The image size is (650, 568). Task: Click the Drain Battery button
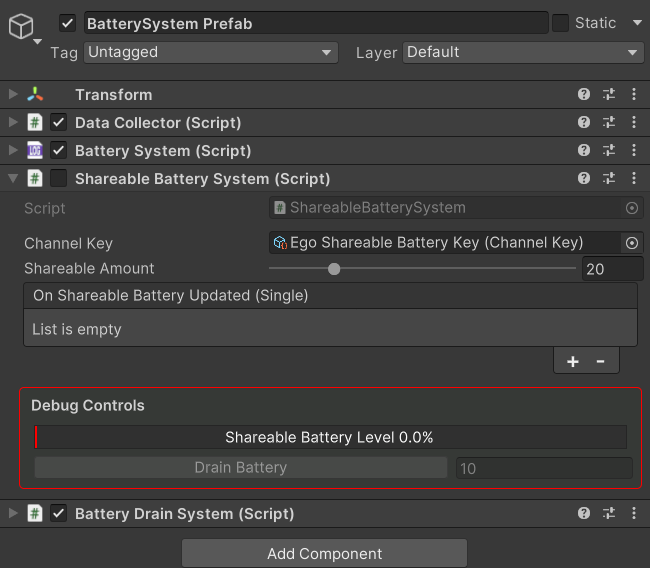point(241,468)
